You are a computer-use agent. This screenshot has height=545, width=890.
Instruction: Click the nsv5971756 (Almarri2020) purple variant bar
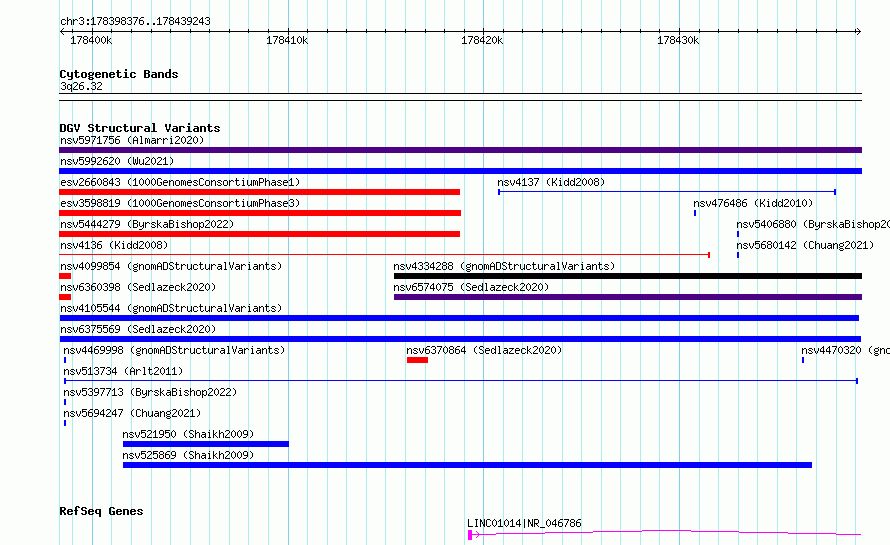(x=460, y=150)
